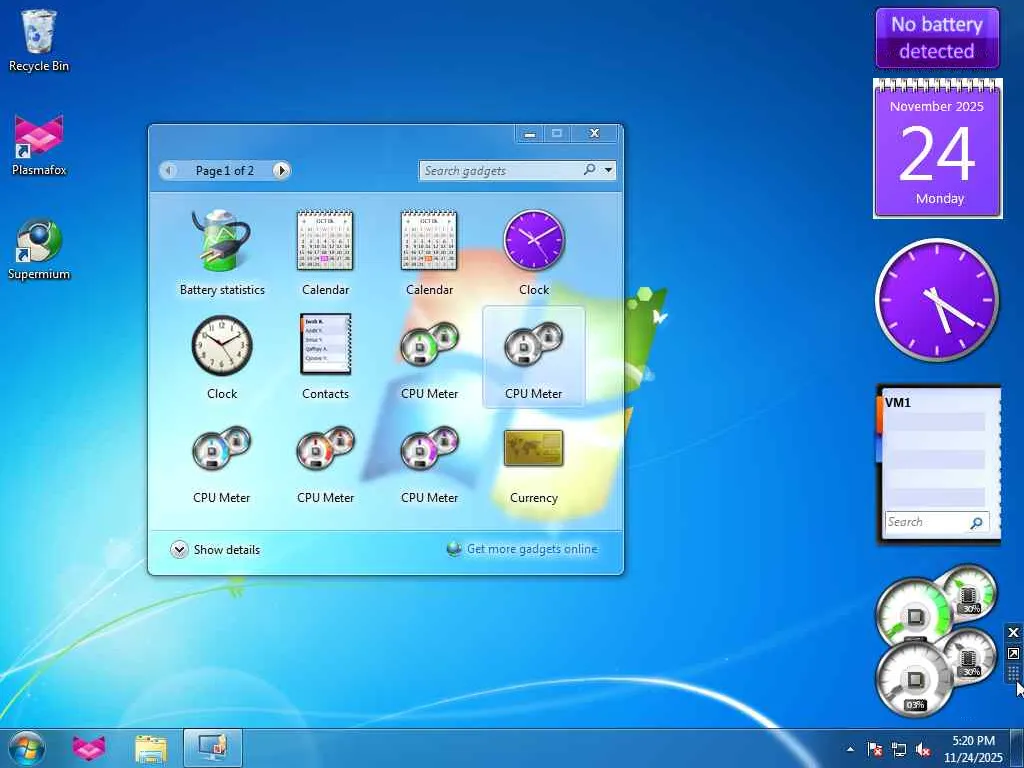Click the Larger size button on gadget

coord(1013,653)
